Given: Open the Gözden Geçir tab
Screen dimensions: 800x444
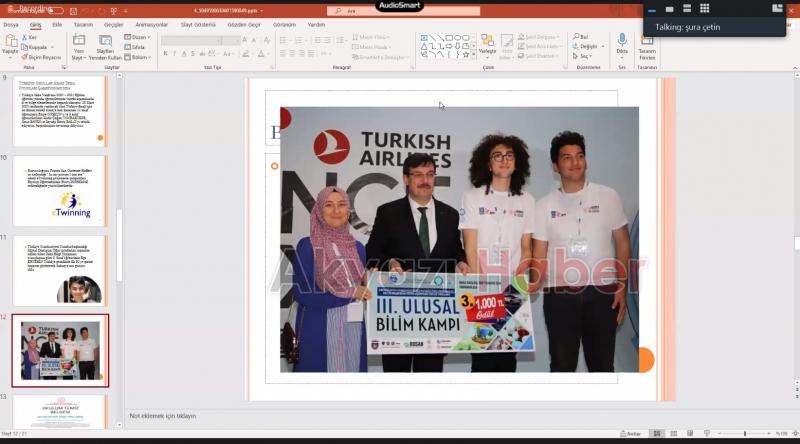Looking at the screenshot, I should point(244,24).
